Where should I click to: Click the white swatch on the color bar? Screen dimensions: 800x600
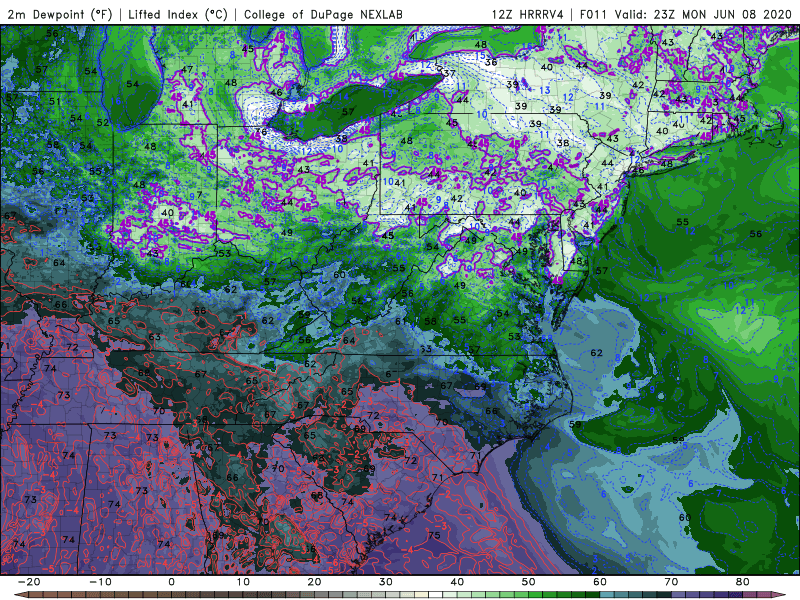(x=435, y=594)
